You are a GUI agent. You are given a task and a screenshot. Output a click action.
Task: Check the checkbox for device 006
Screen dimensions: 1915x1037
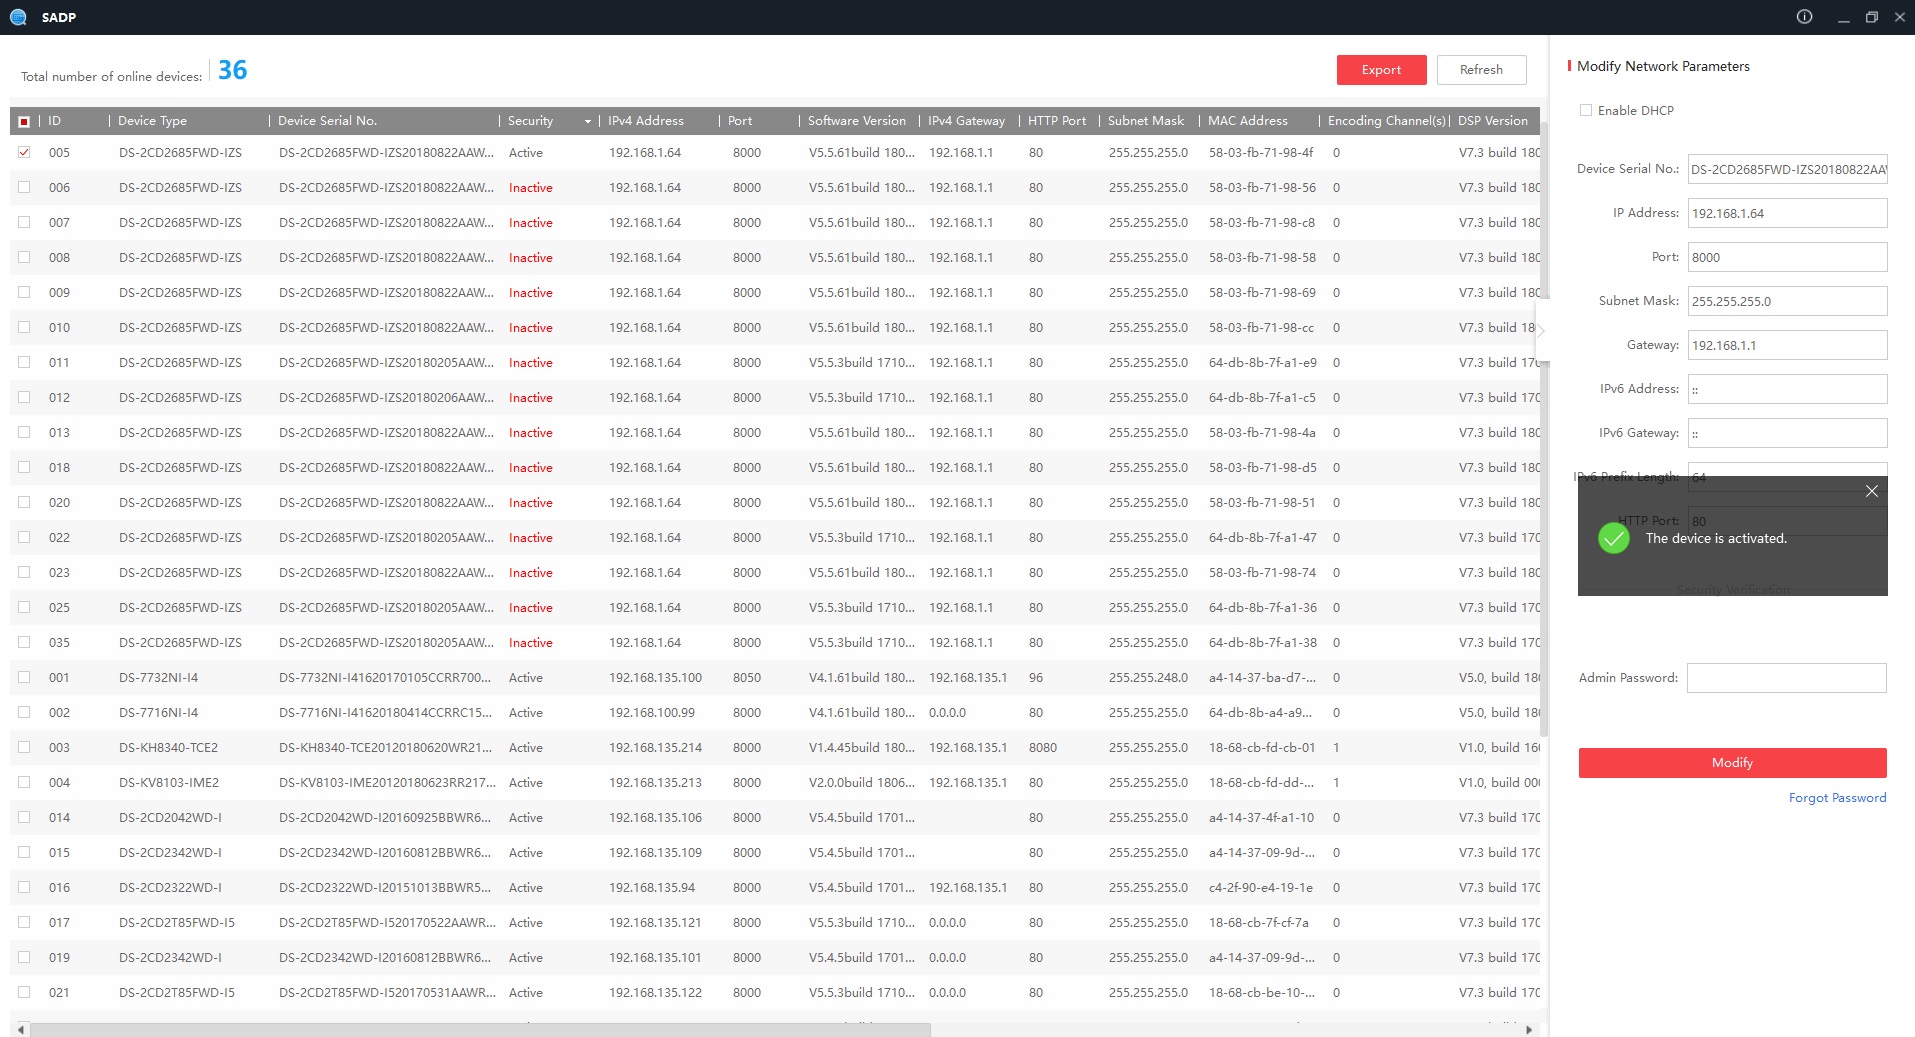[x=24, y=187]
